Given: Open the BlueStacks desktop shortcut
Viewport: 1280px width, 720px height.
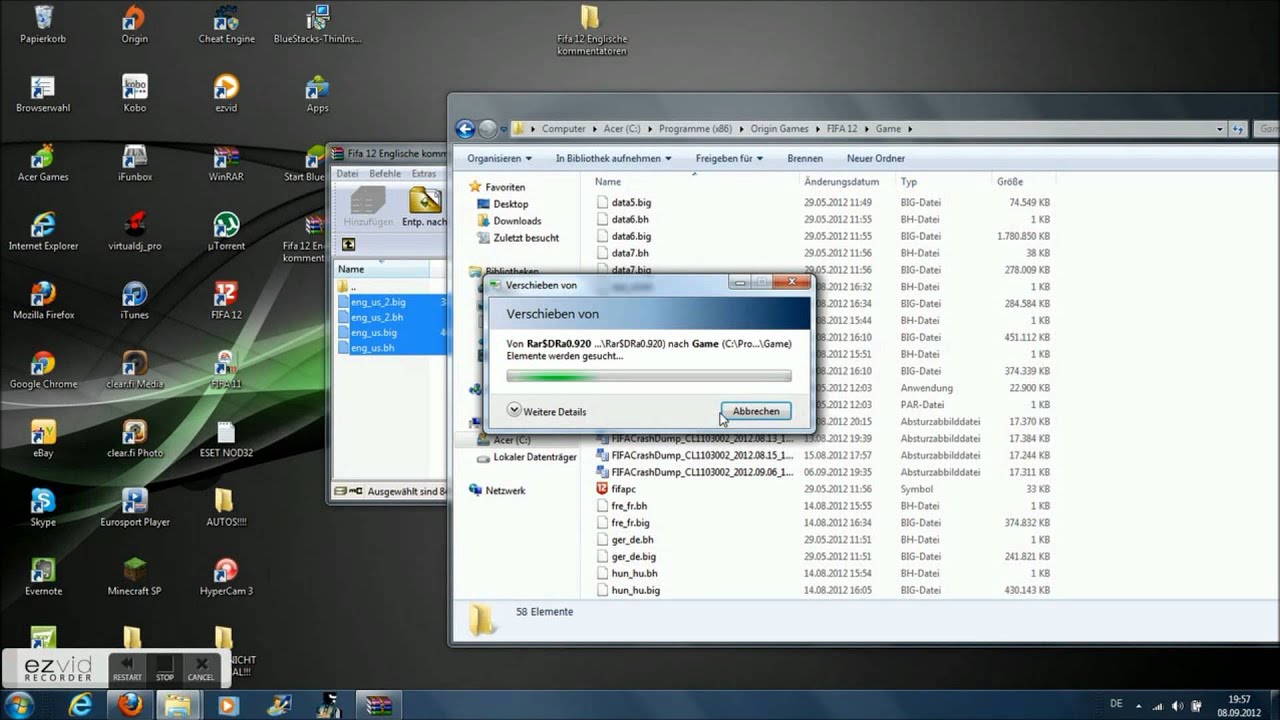Looking at the screenshot, I should coord(317,26).
